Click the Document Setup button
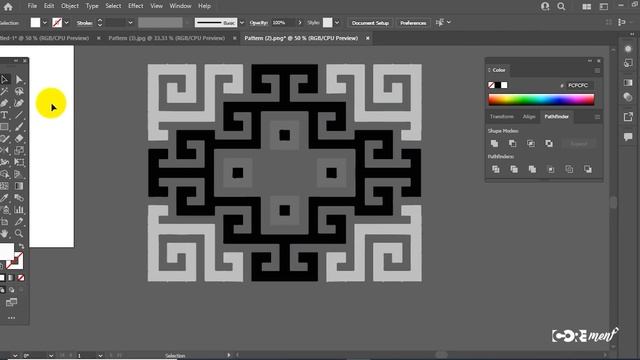This screenshot has width=640, height=360. [370, 23]
